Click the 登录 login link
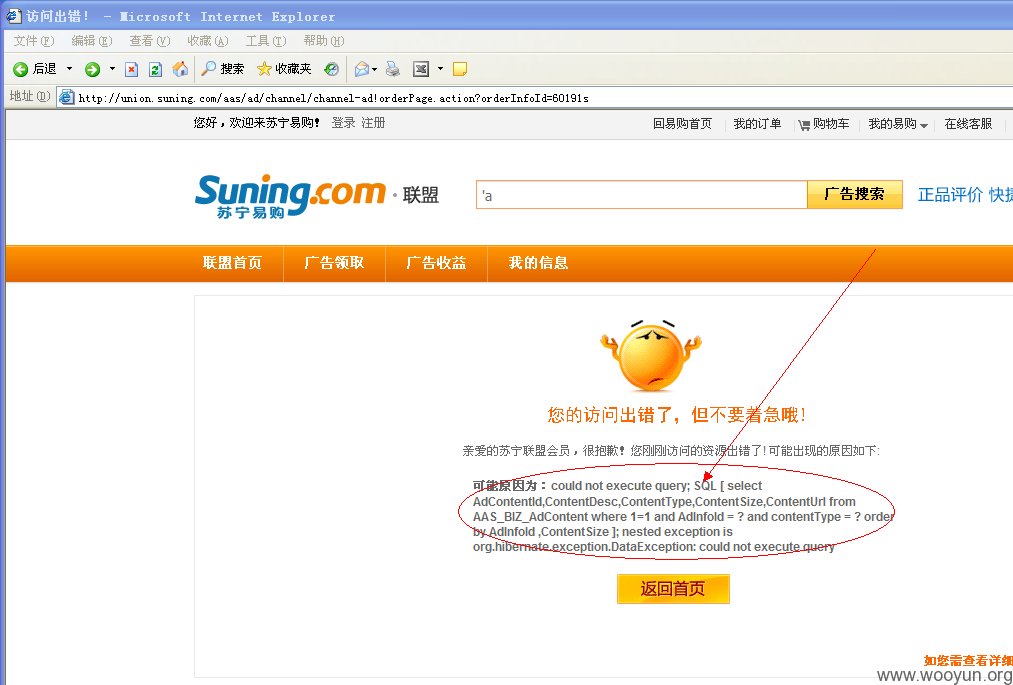The width and height of the screenshot is (1013, 685). (344, 123)
